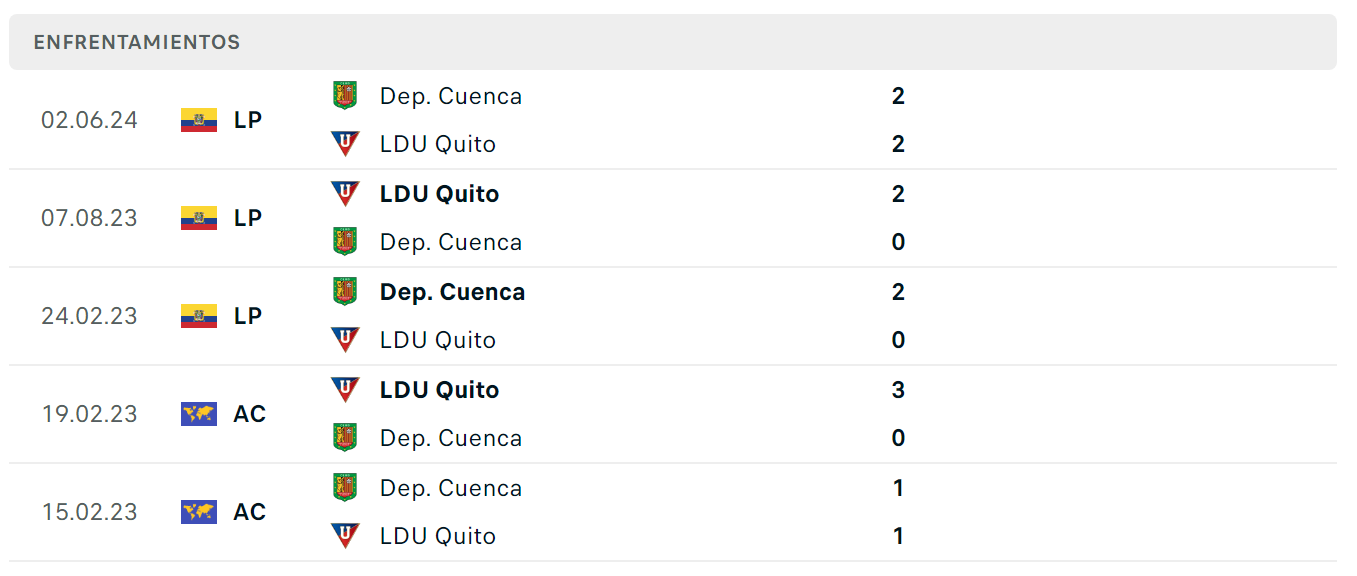Click world map icon beside 15.02.23
The height and width of the screenshot is (576, 1357).
tap(199, 512)
